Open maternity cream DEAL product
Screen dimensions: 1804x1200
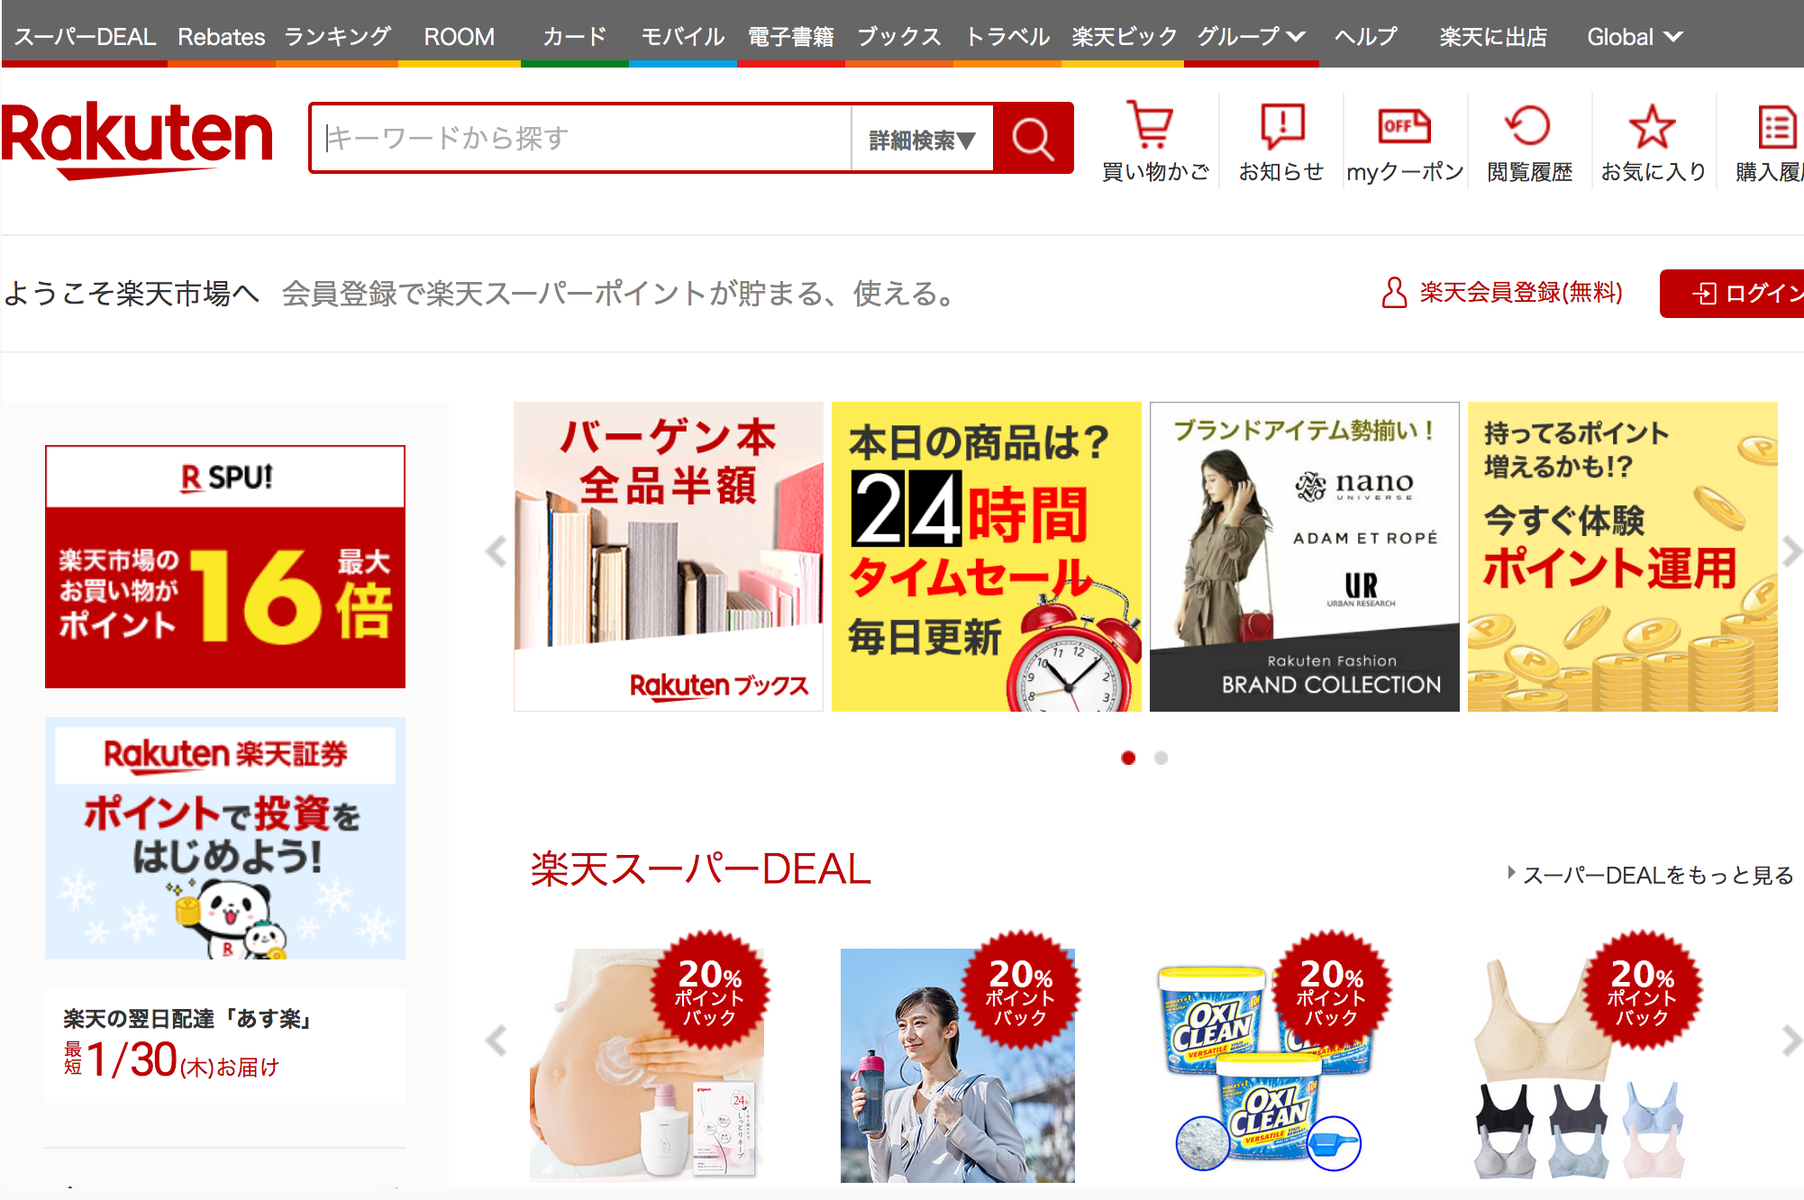tap(647, 1065)
